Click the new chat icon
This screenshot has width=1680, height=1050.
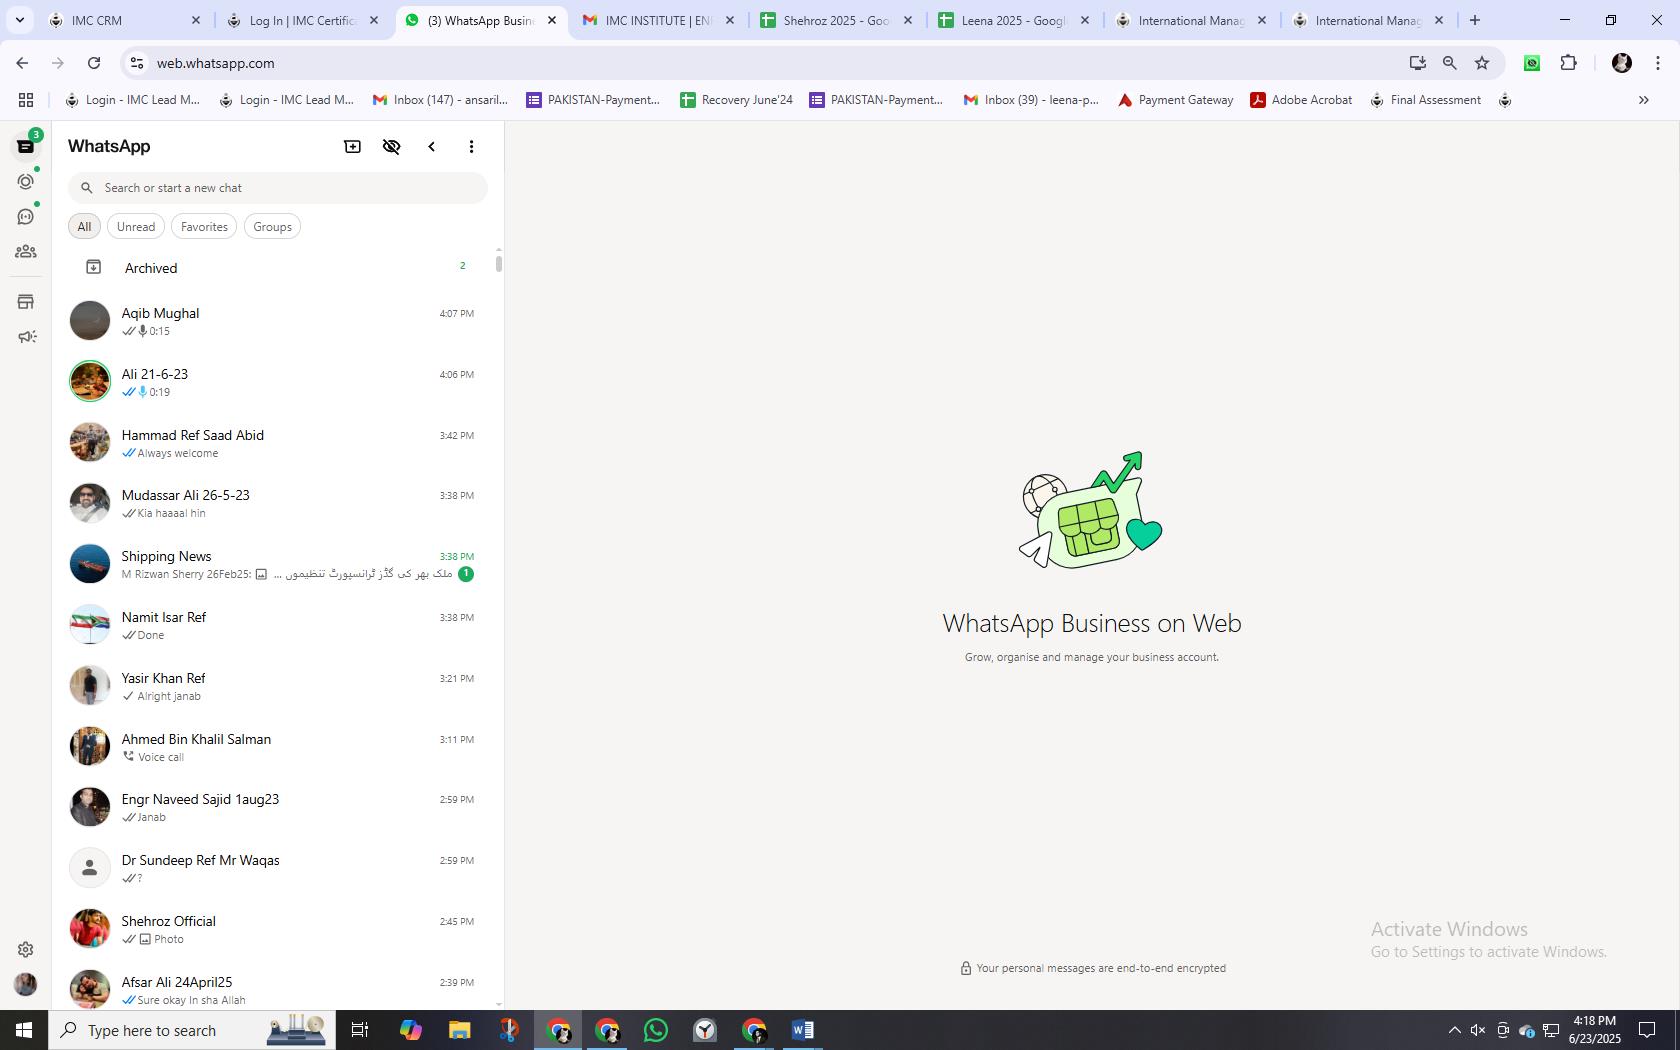pyautogui.click(x=352, y=147)
